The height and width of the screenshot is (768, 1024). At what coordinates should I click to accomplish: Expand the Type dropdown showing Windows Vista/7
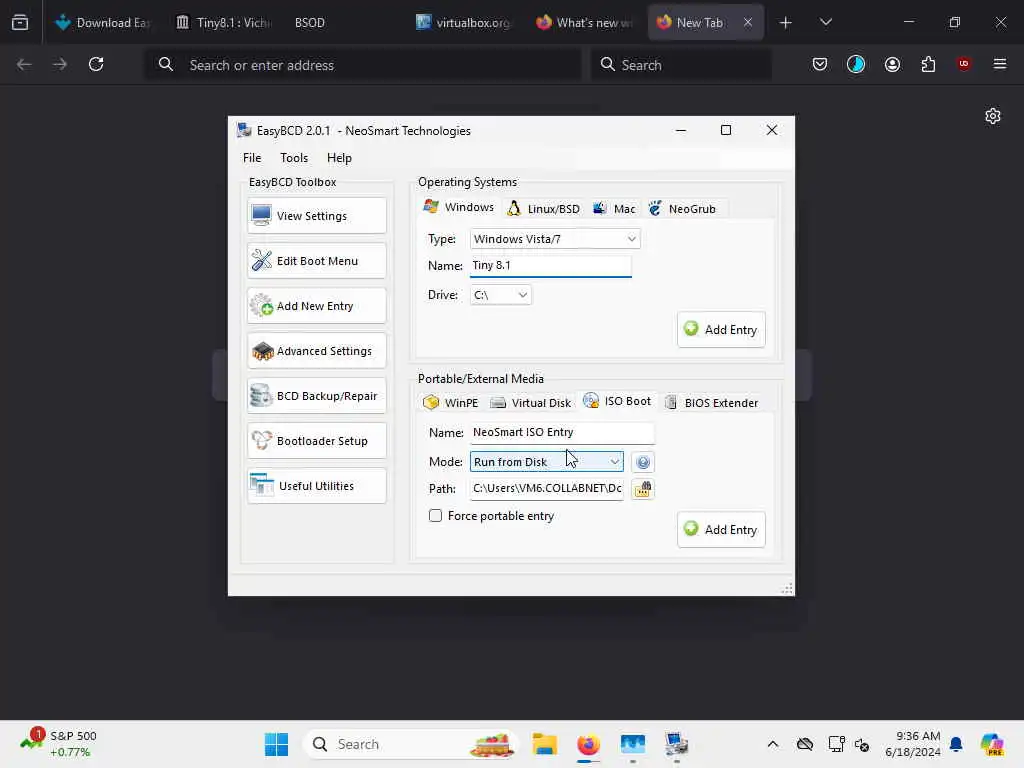[555, 239]
